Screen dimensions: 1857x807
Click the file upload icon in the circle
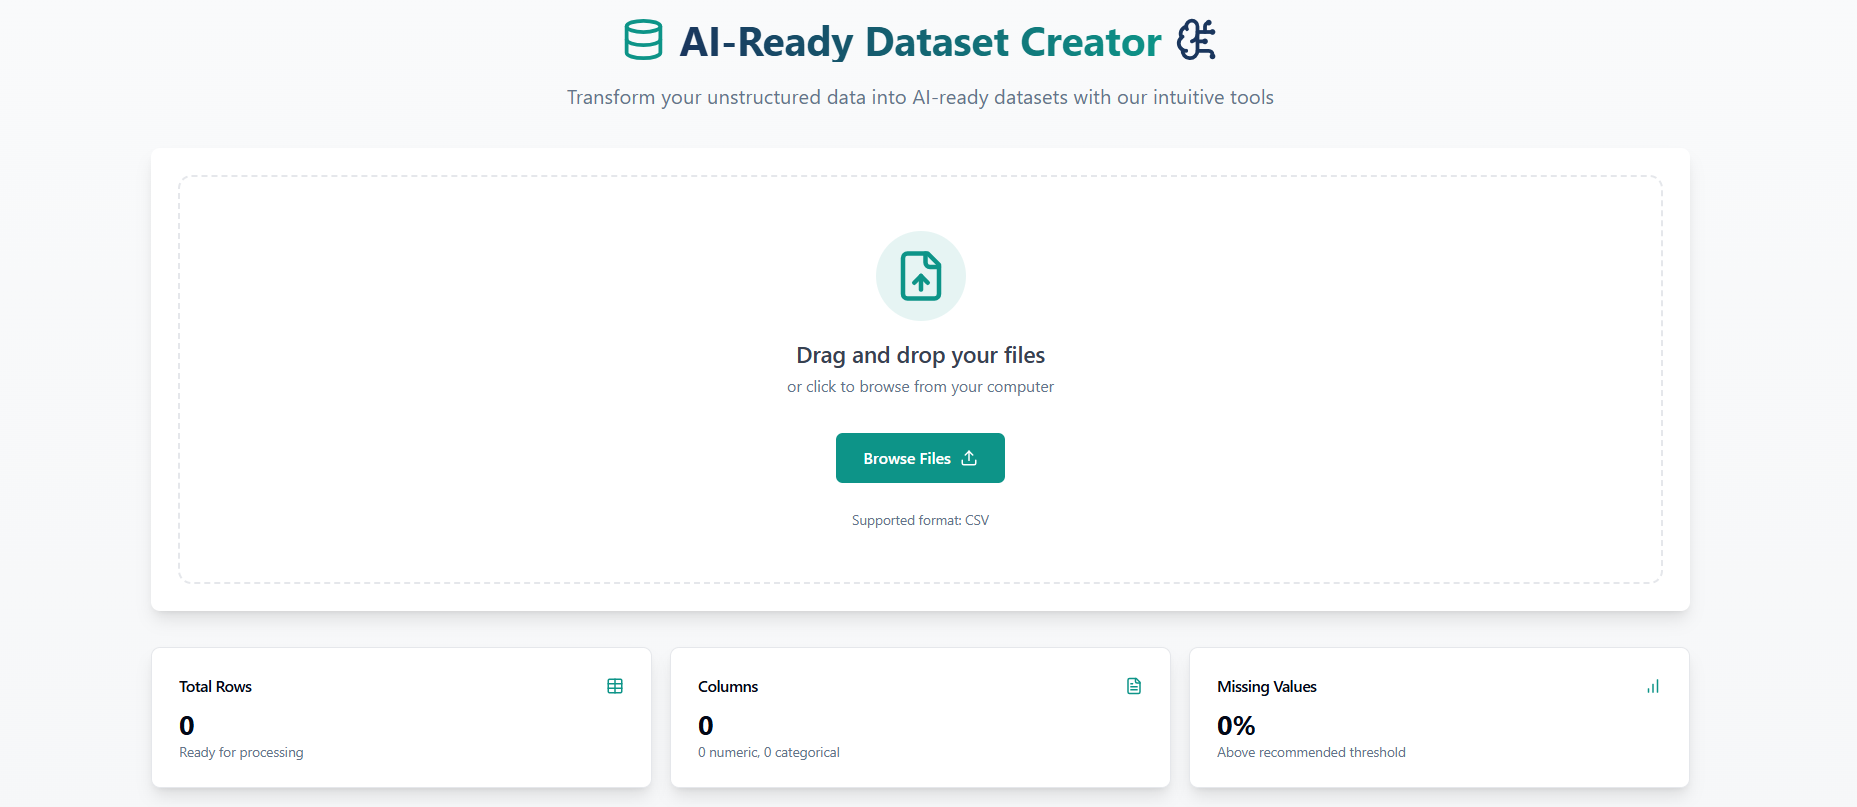pyautogui.click(x=920, y=276)
